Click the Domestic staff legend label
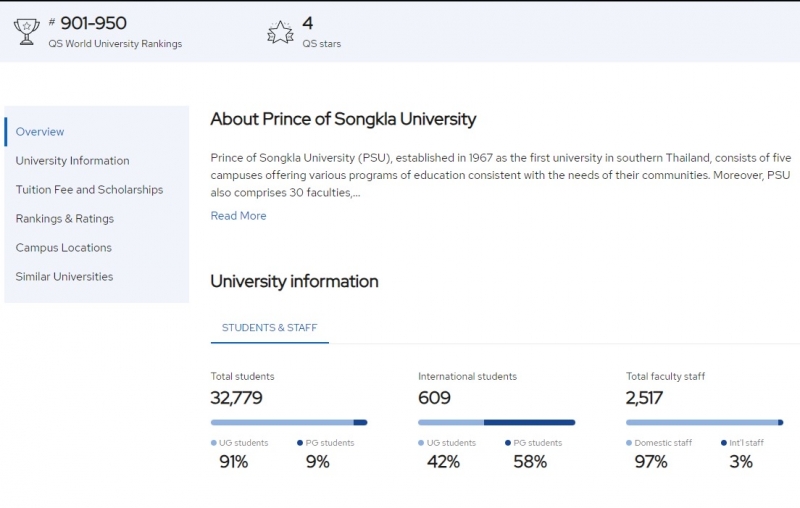This screenshot has height=508, width=800. point(663,443)
